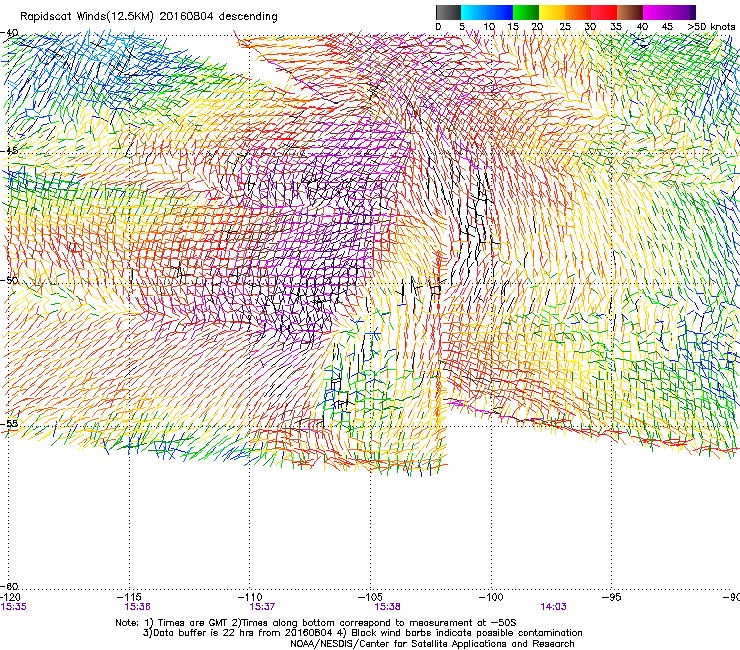740x650 pixels.
Task: Click the red 30-35 knots color band
Action: pyautogui.click(x=604, y=12)
